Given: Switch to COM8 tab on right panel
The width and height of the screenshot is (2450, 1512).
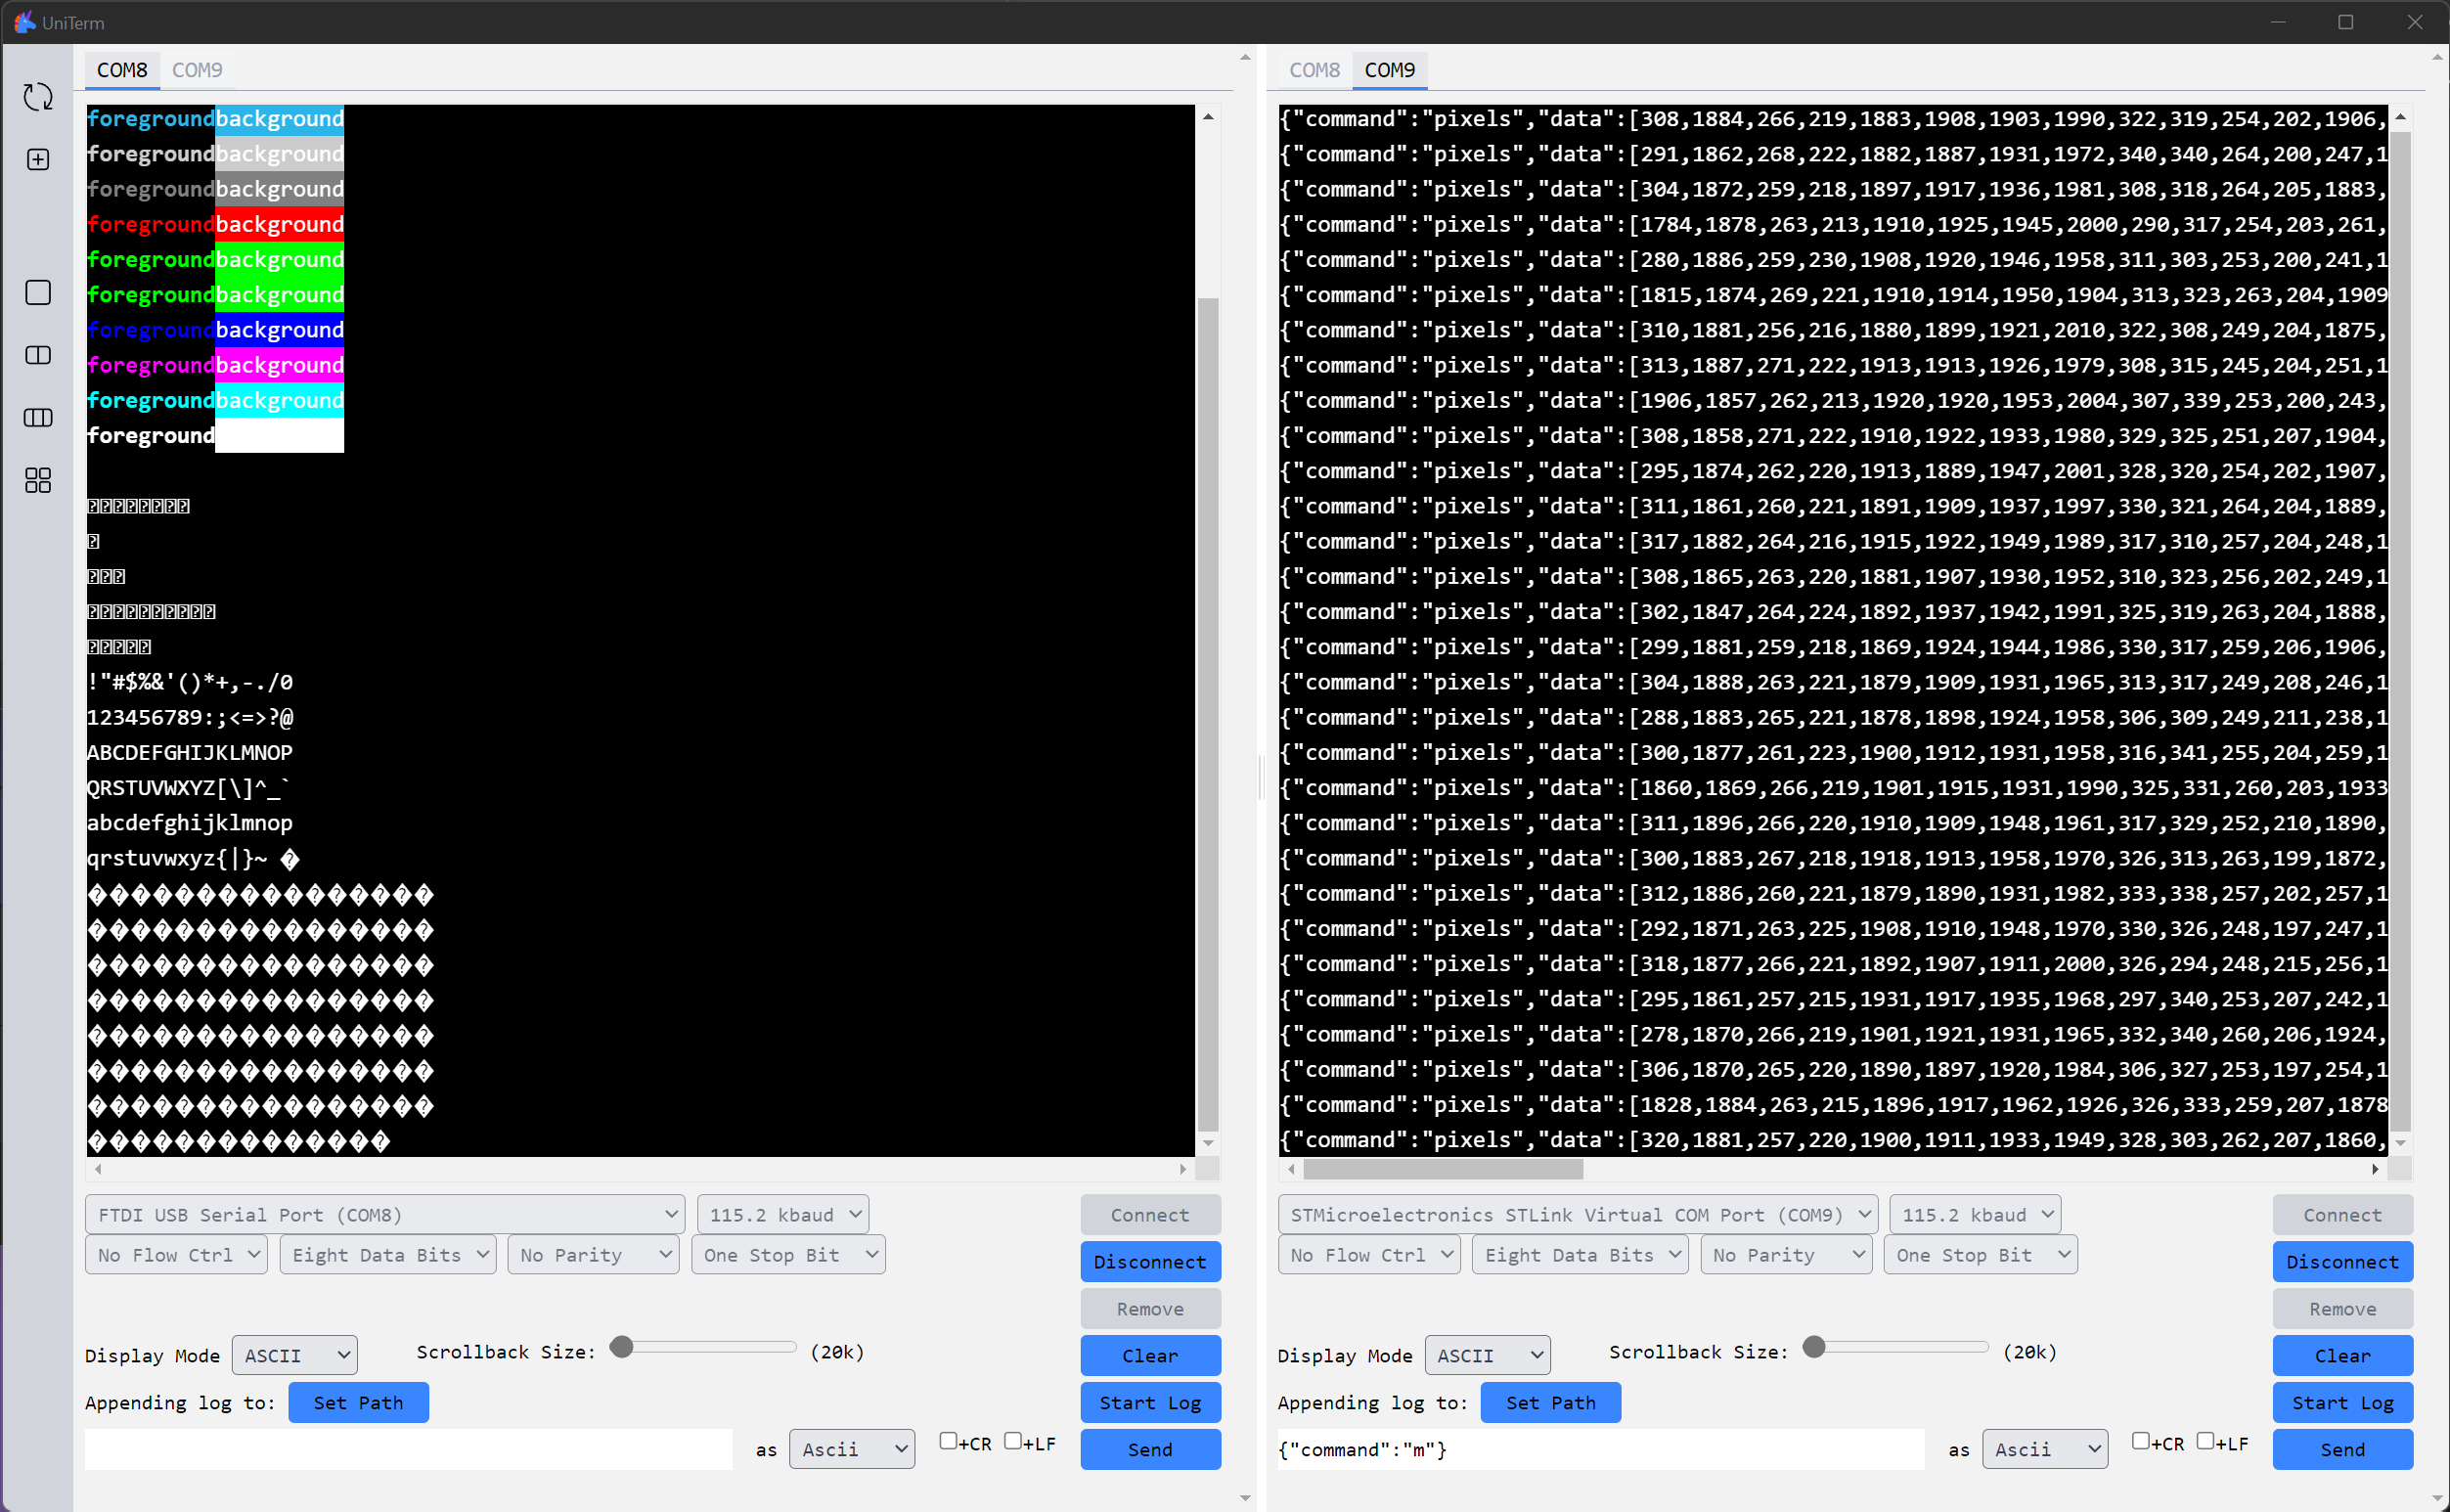Looking at the screenshot, I should (x=1314, y=70).
